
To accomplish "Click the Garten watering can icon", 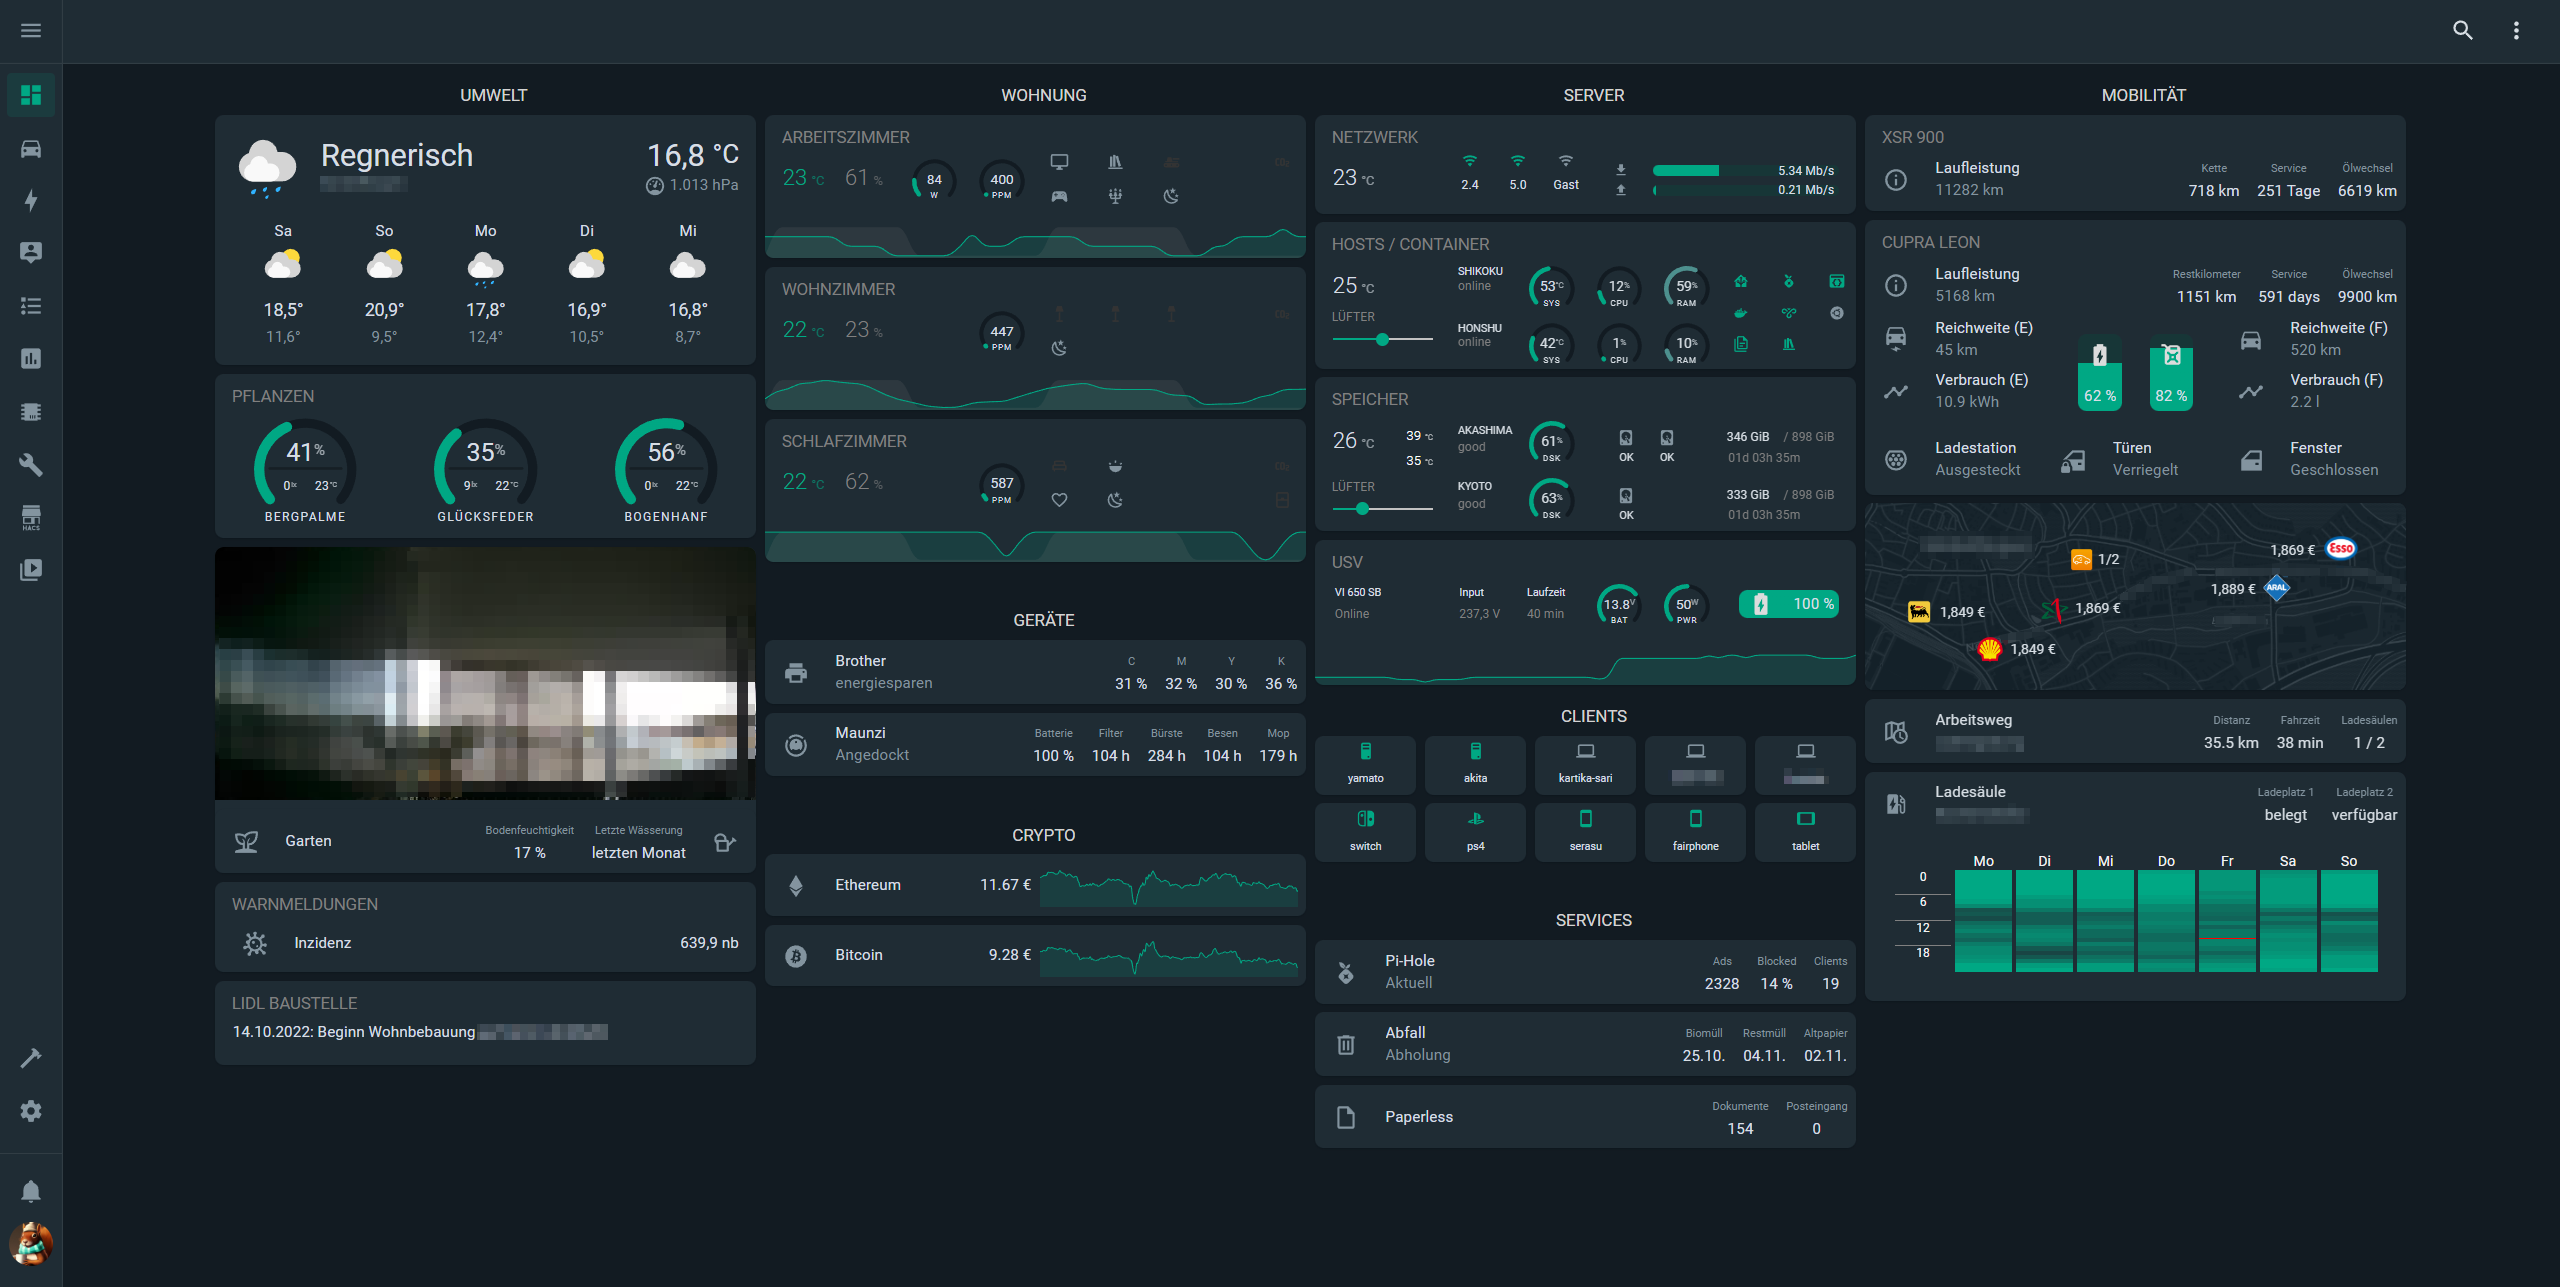I will pyautogui.click(x=725, y=842).
